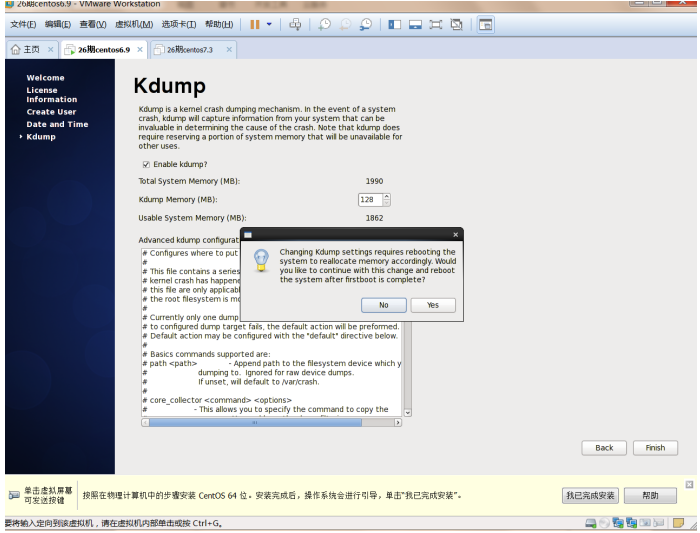Open the 文件(F) menu
Viewport: 700px width, 533px height.
(23, 25)
